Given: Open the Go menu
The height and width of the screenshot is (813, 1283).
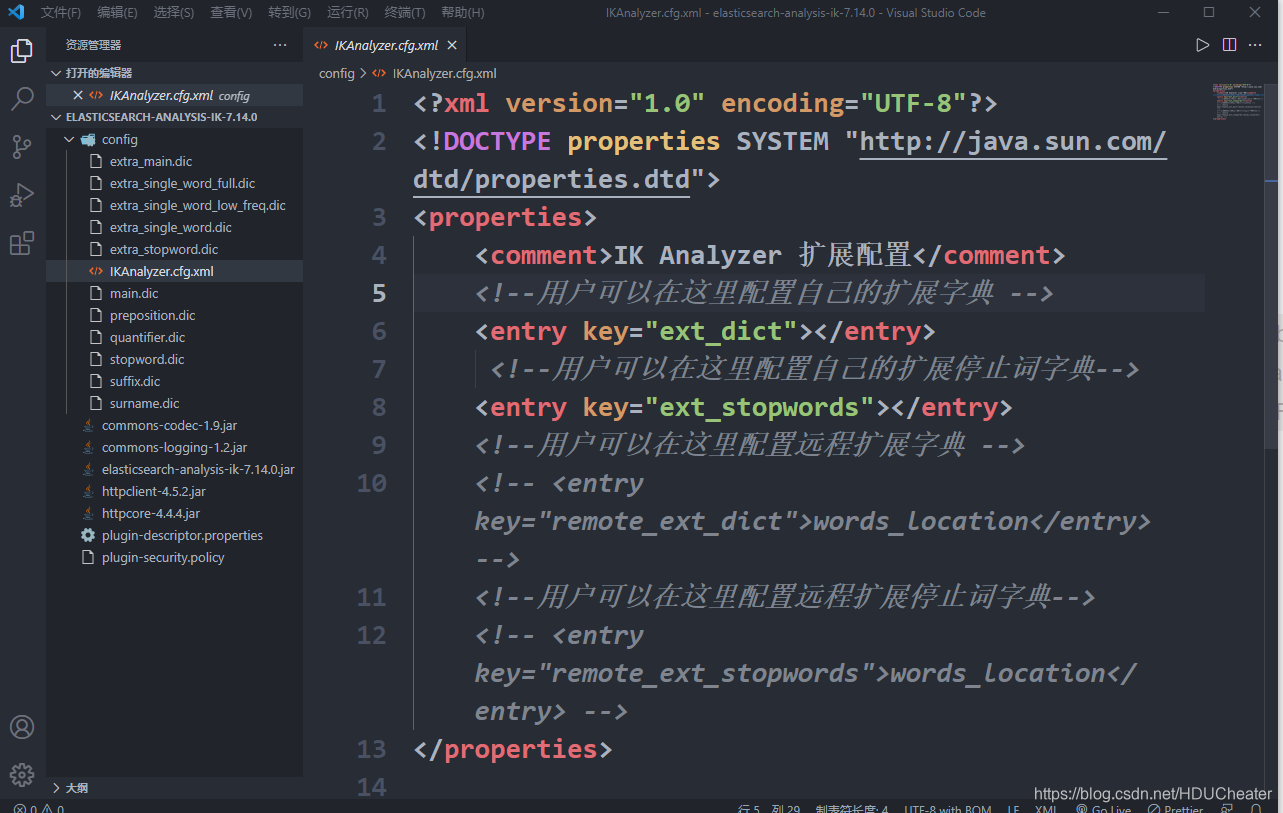Looking at the screenshot, I should click(290, 13).
